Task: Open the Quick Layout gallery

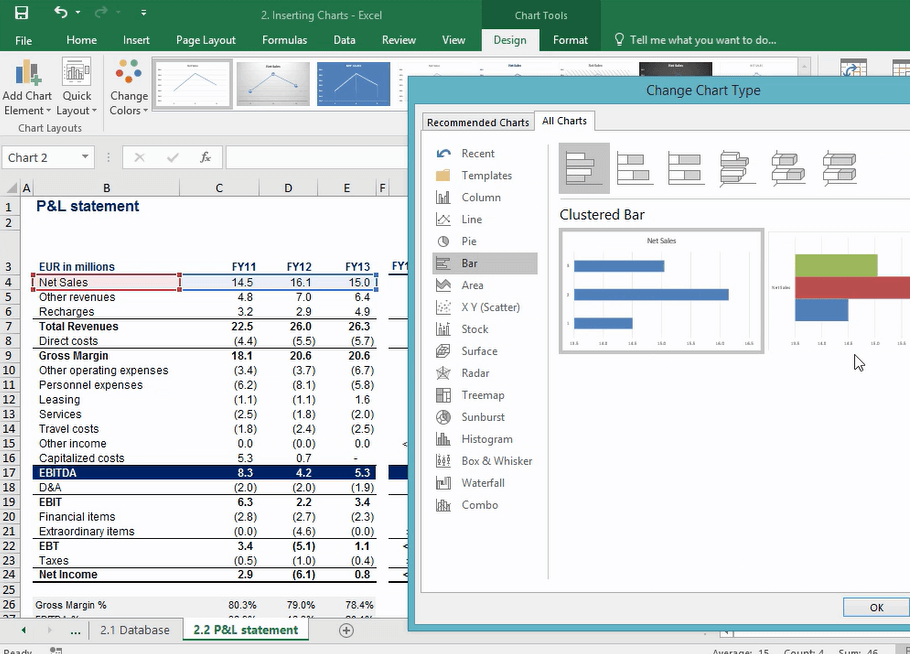Action: (x=77, y=90)
